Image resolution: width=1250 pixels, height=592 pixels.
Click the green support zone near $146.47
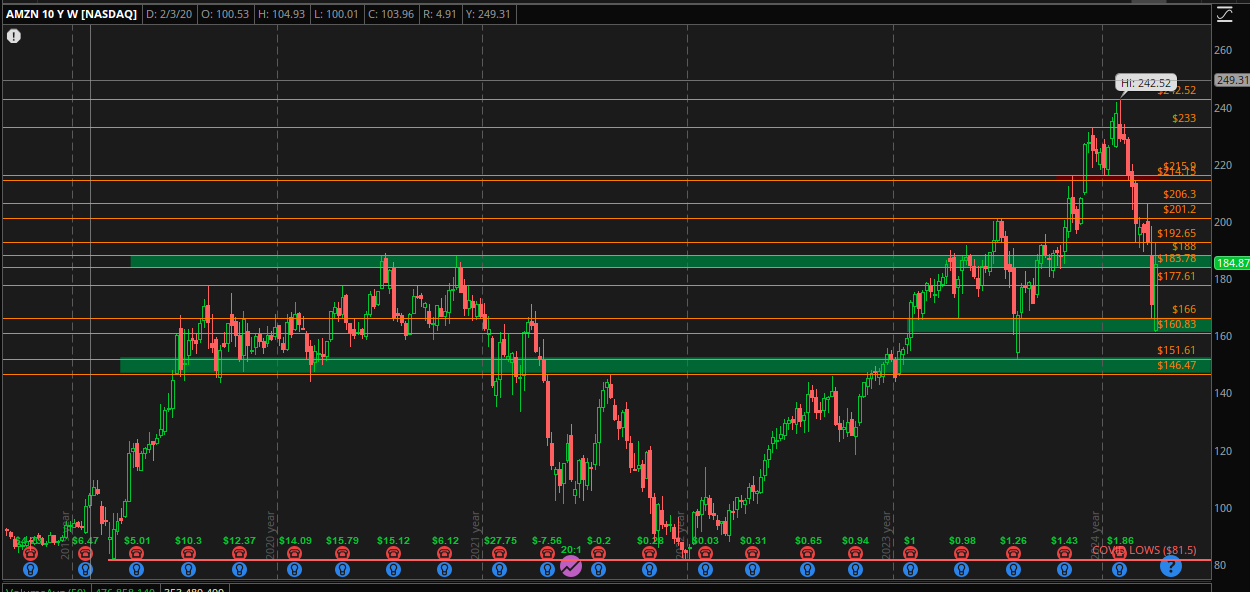pyautogui.click(x=600, y=366)
